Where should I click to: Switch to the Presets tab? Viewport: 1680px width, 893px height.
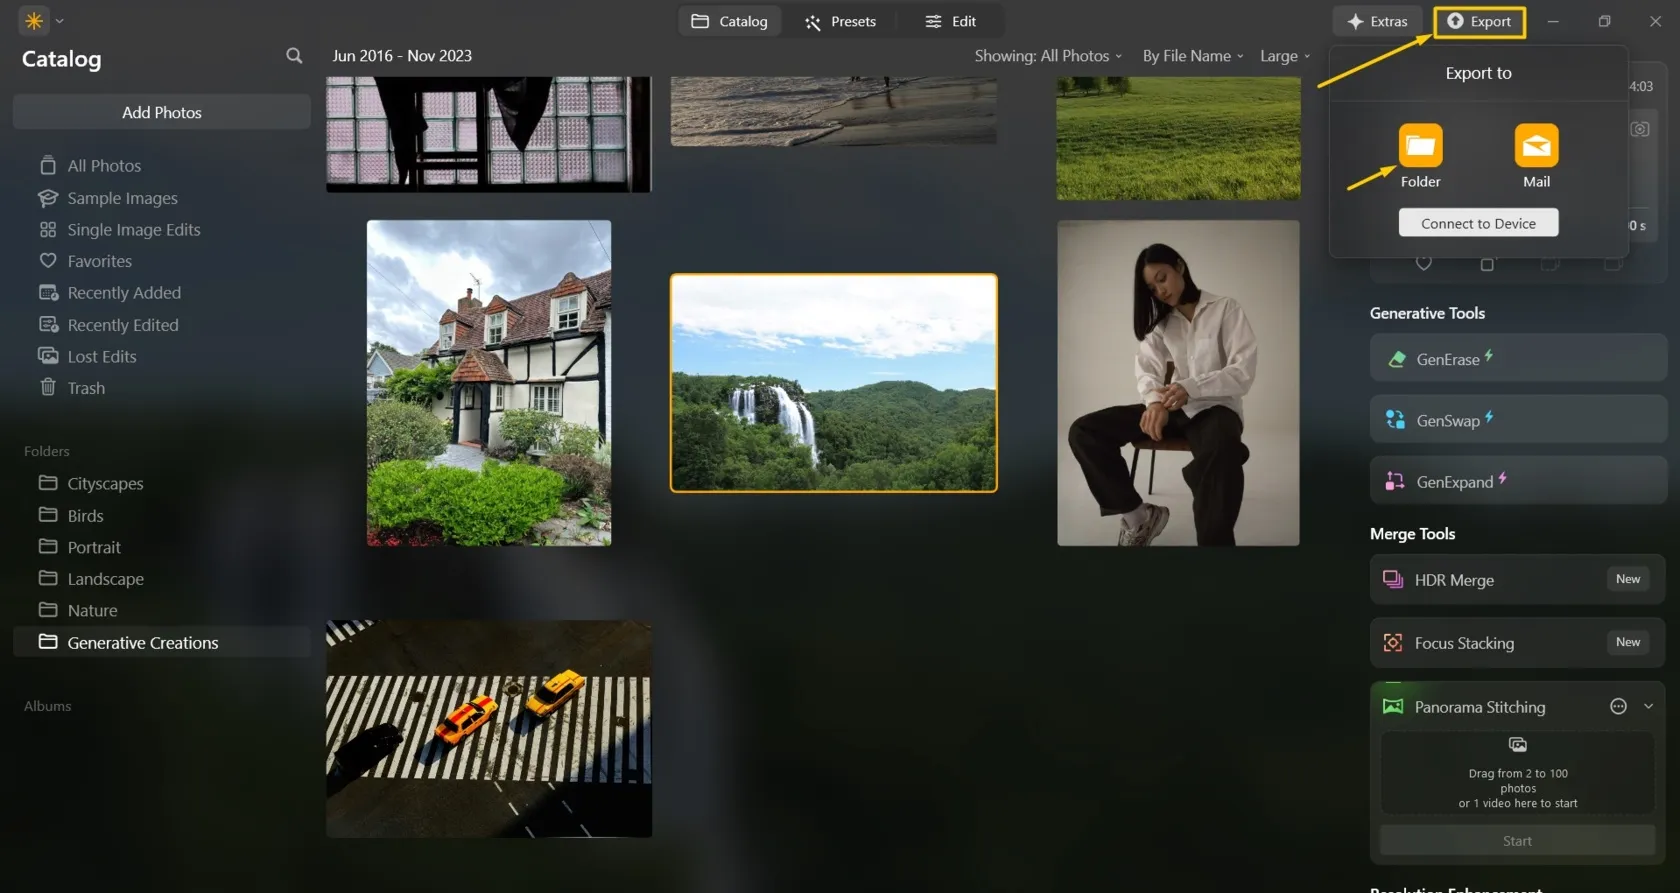point(841,21)
